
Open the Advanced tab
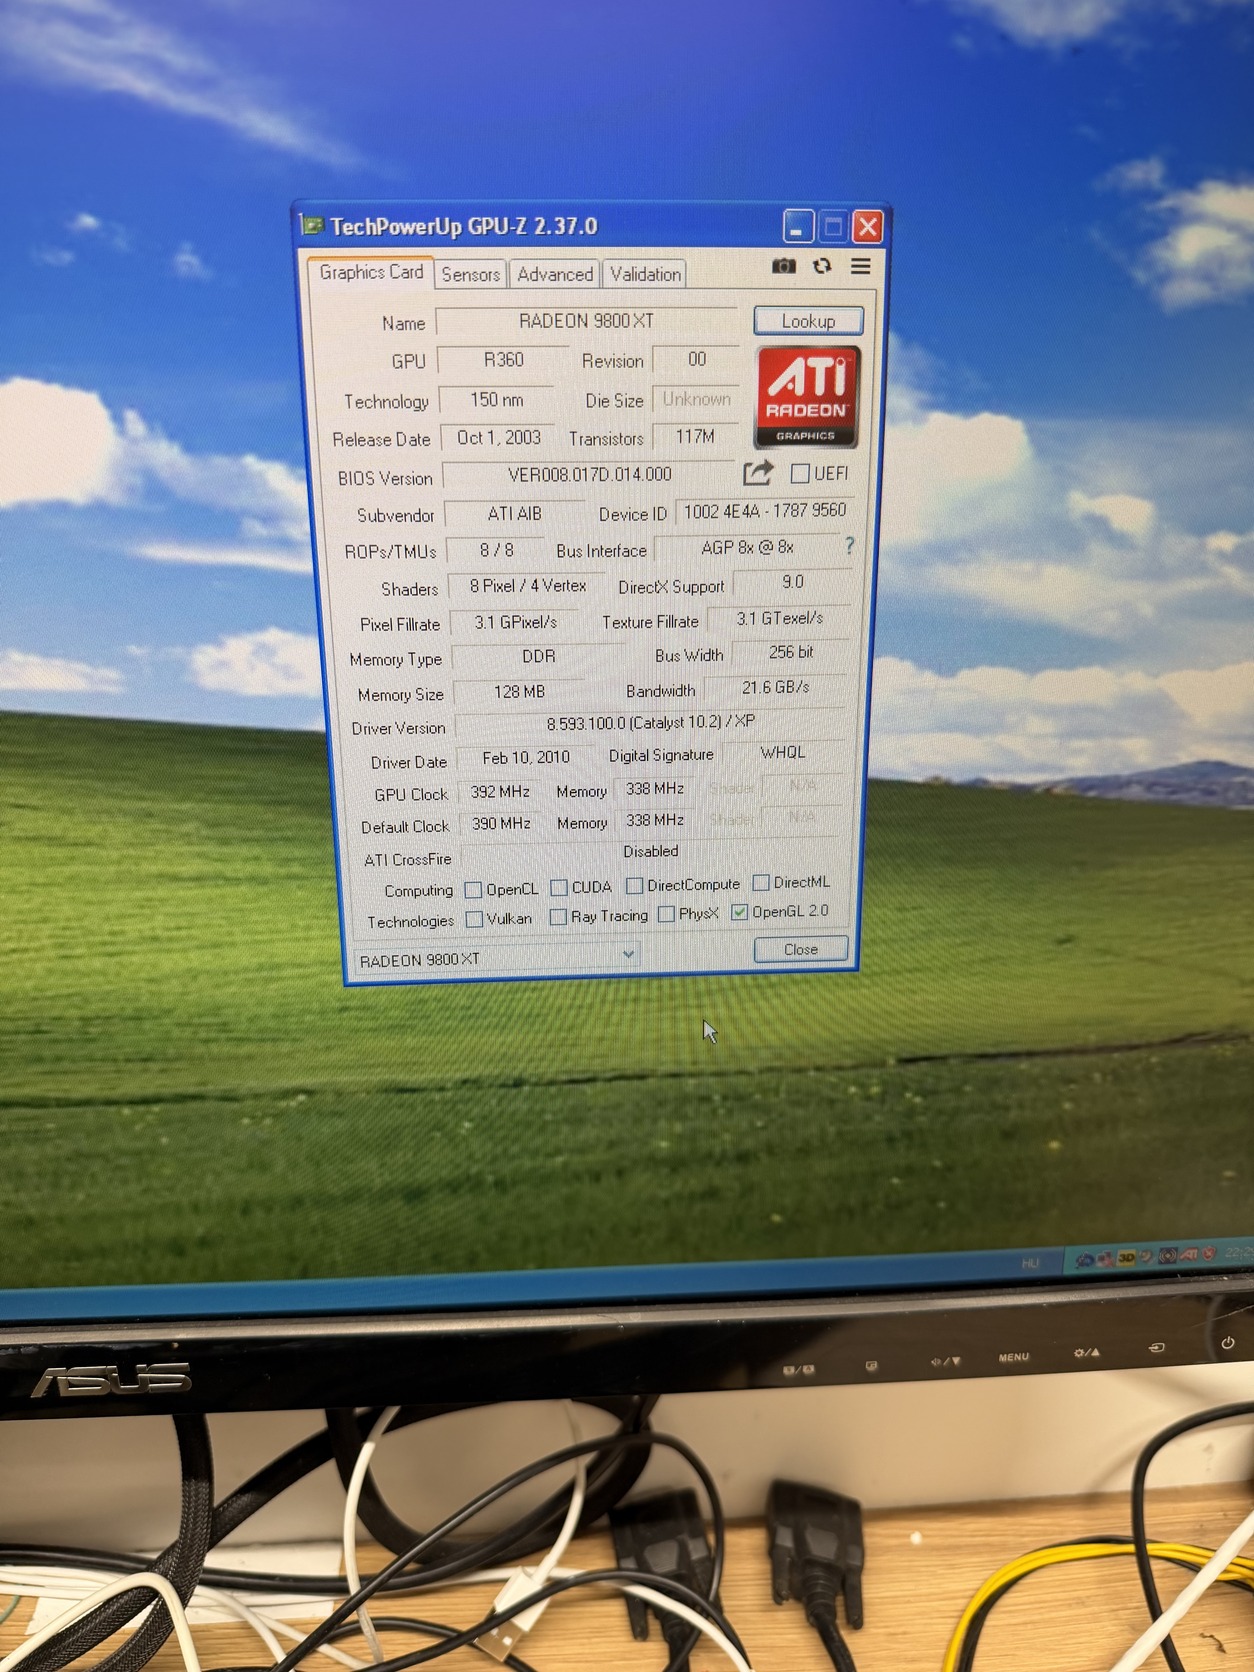tap(555, 274)
